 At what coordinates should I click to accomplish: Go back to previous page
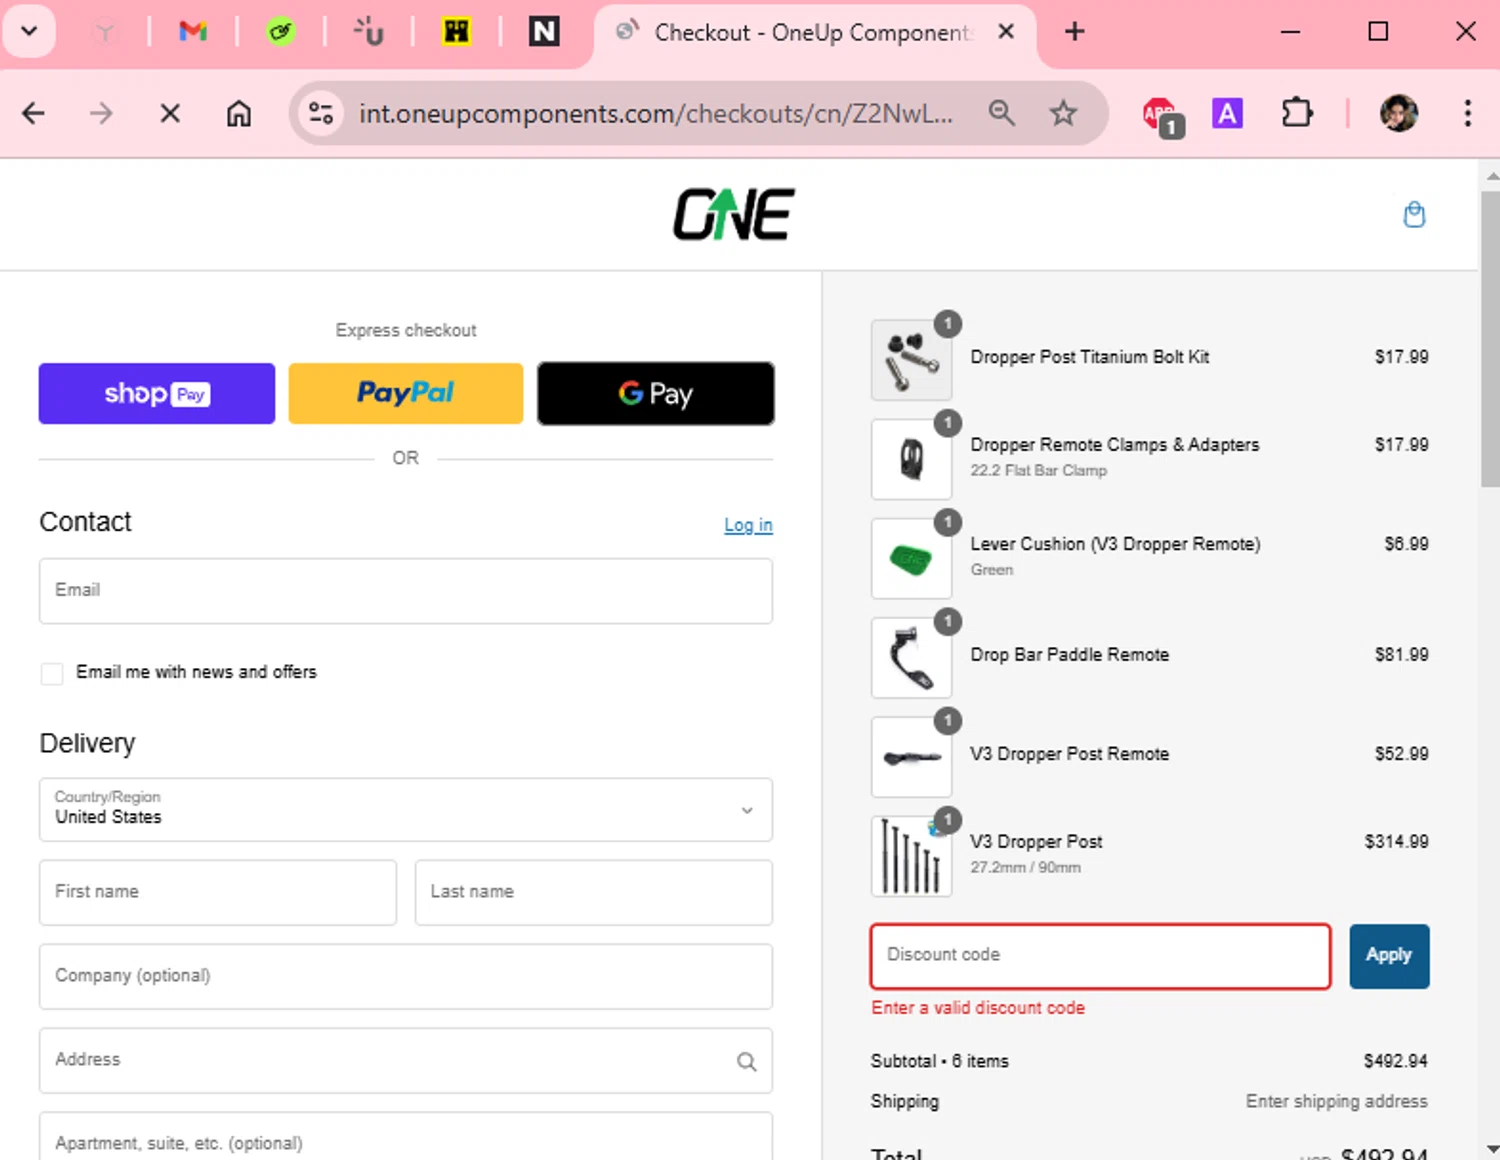pyautogui.click(x=33, y=113)
